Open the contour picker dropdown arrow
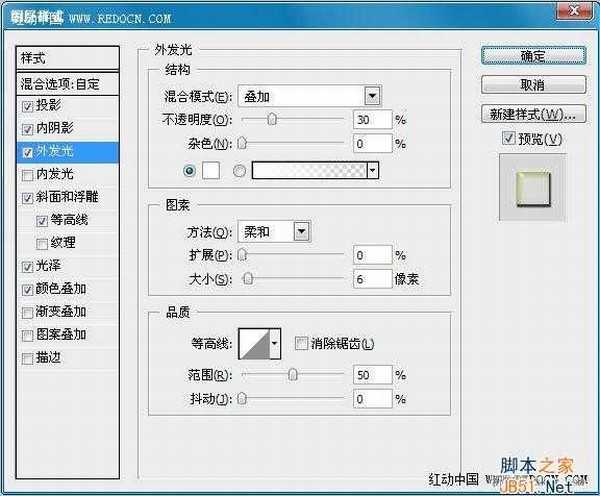600x496 pixels. click(x=275, y=345)
